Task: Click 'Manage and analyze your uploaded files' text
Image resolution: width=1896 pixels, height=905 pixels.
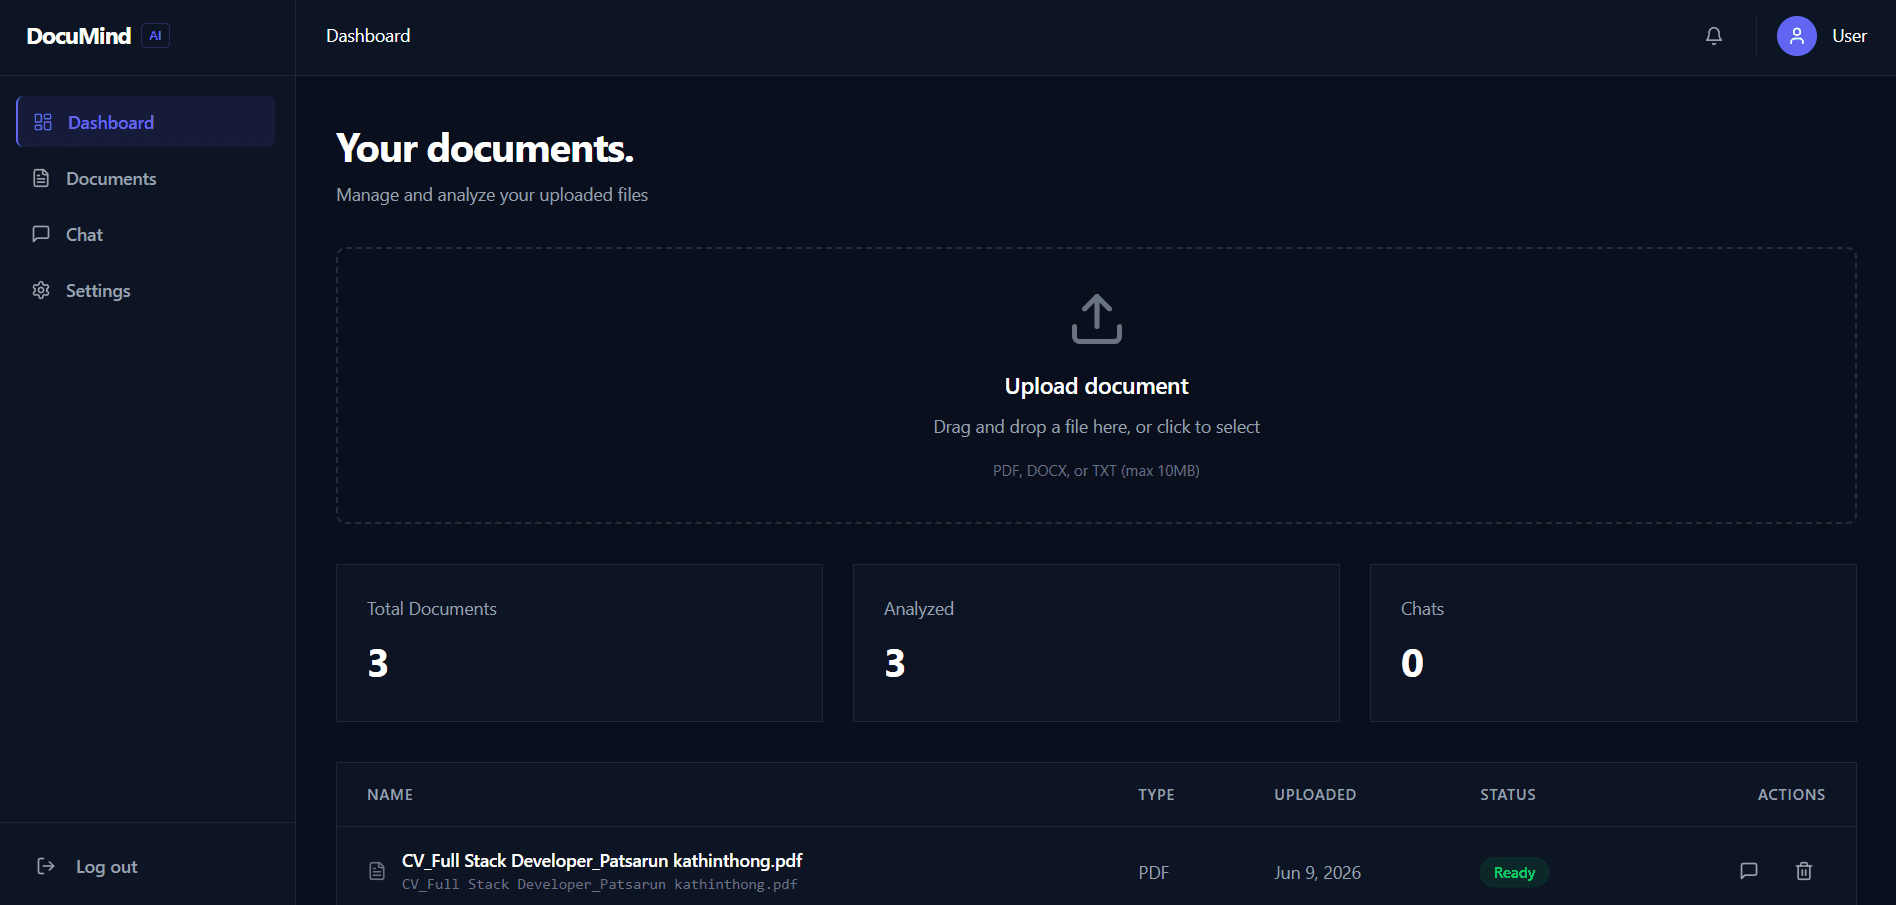Action: [x=492, y=195]
